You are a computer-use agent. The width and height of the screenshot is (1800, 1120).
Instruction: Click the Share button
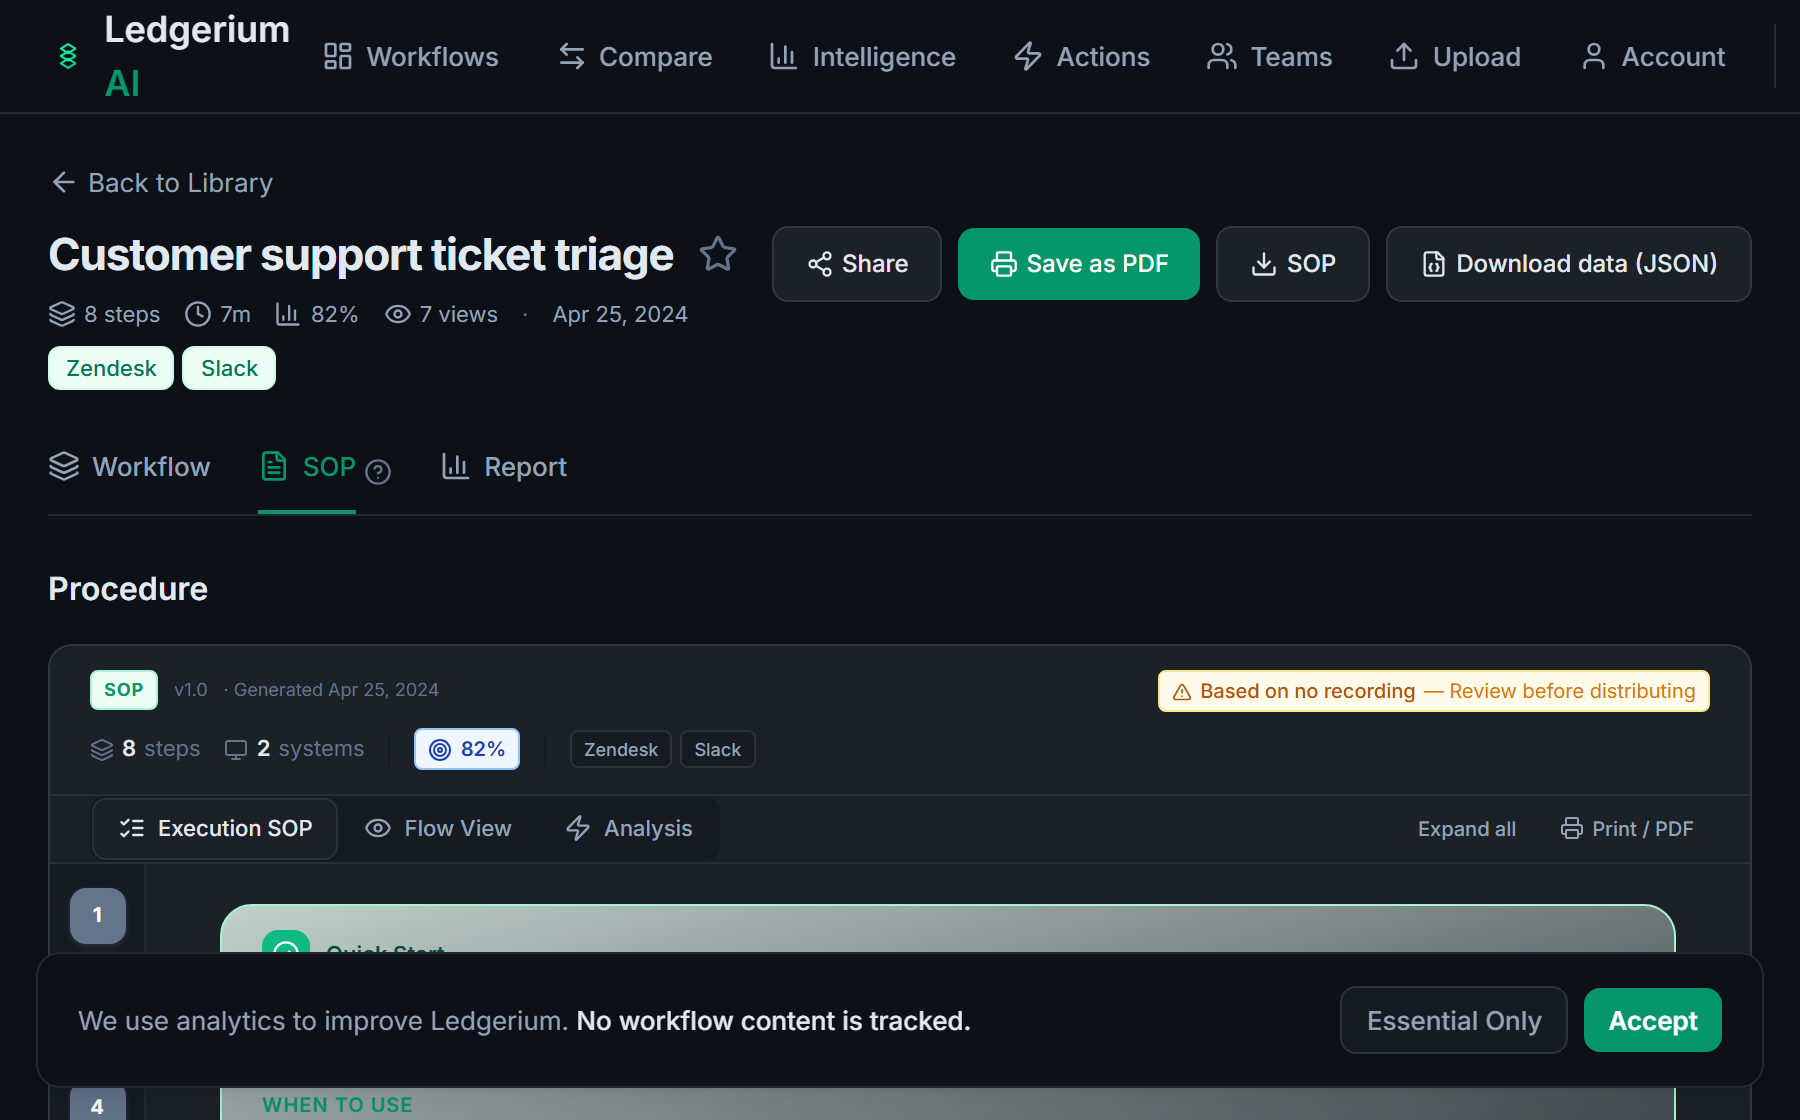click(x=857, y=264)
